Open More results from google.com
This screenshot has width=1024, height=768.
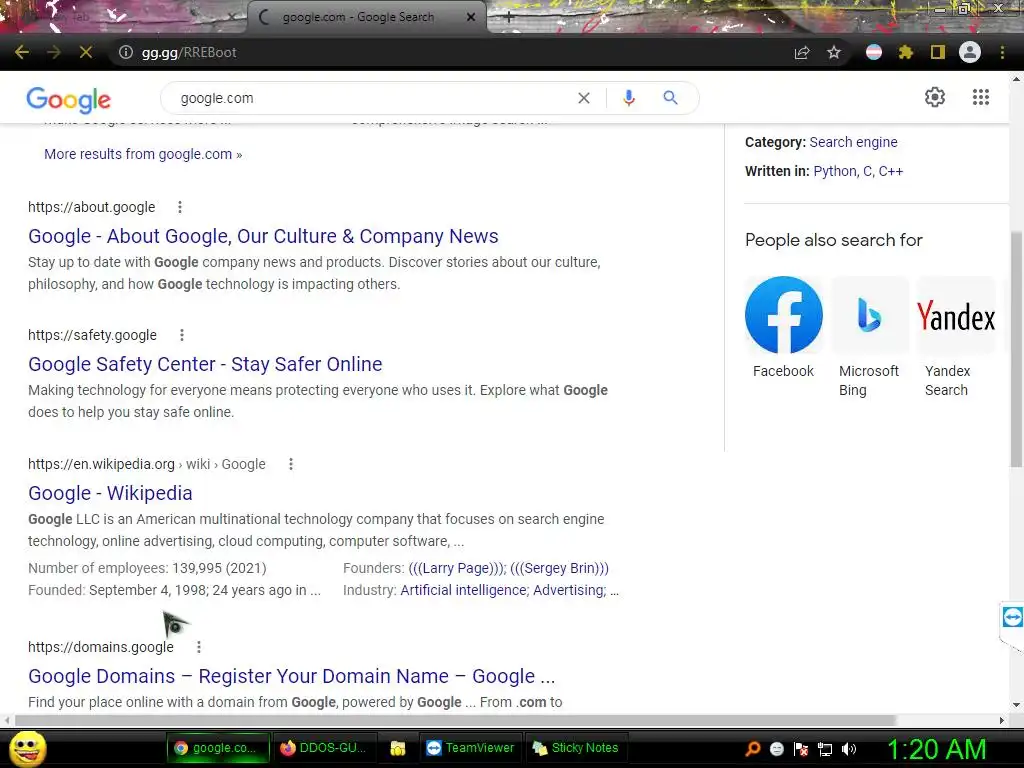[x=143, y=154]
